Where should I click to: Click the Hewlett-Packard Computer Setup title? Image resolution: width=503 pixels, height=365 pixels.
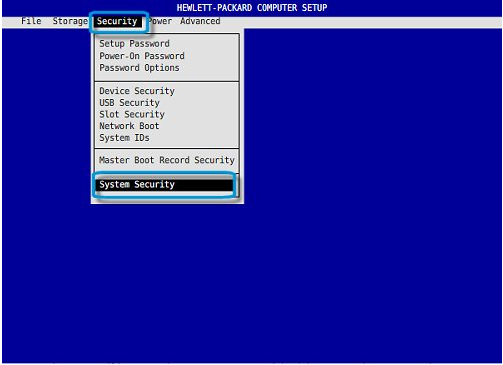click(x=252, y=7)
